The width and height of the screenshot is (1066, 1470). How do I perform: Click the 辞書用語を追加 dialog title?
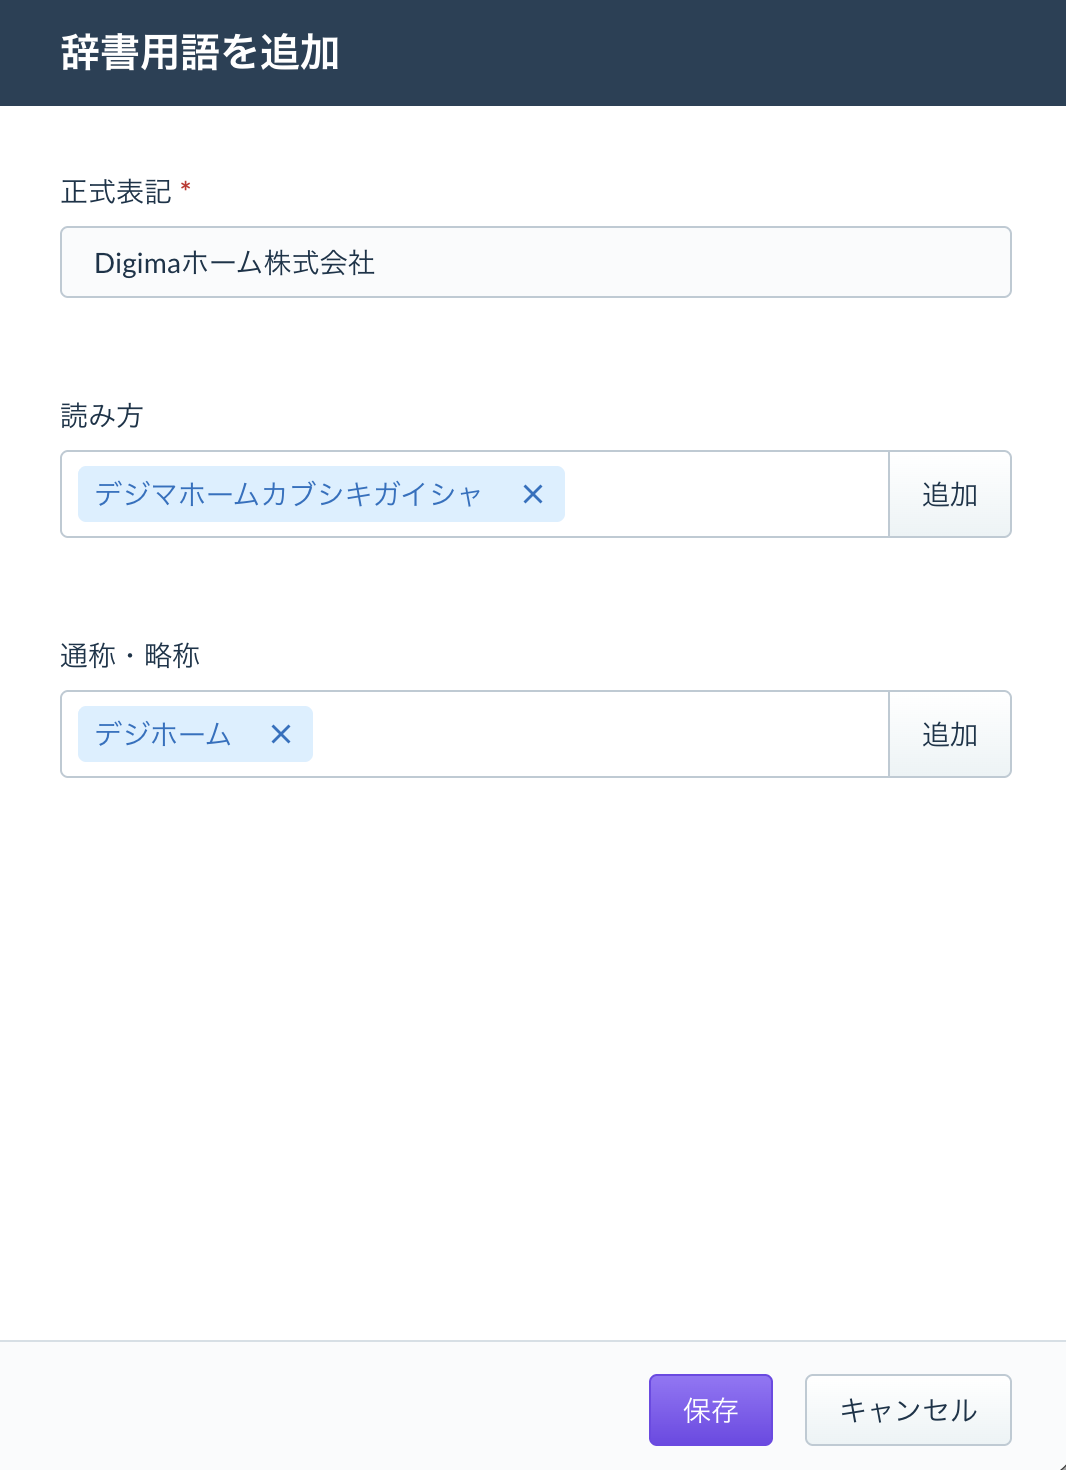pyautogui.click(x=200, y=52)
